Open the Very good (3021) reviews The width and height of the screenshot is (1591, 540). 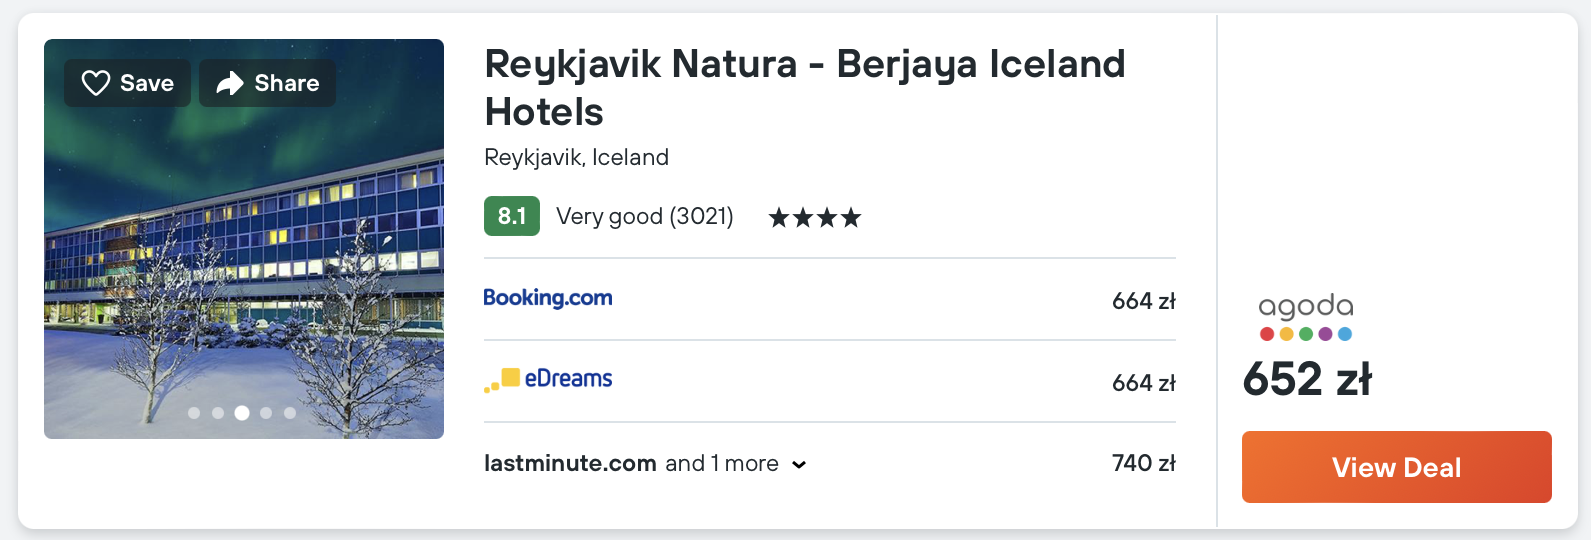coord(644,216)
